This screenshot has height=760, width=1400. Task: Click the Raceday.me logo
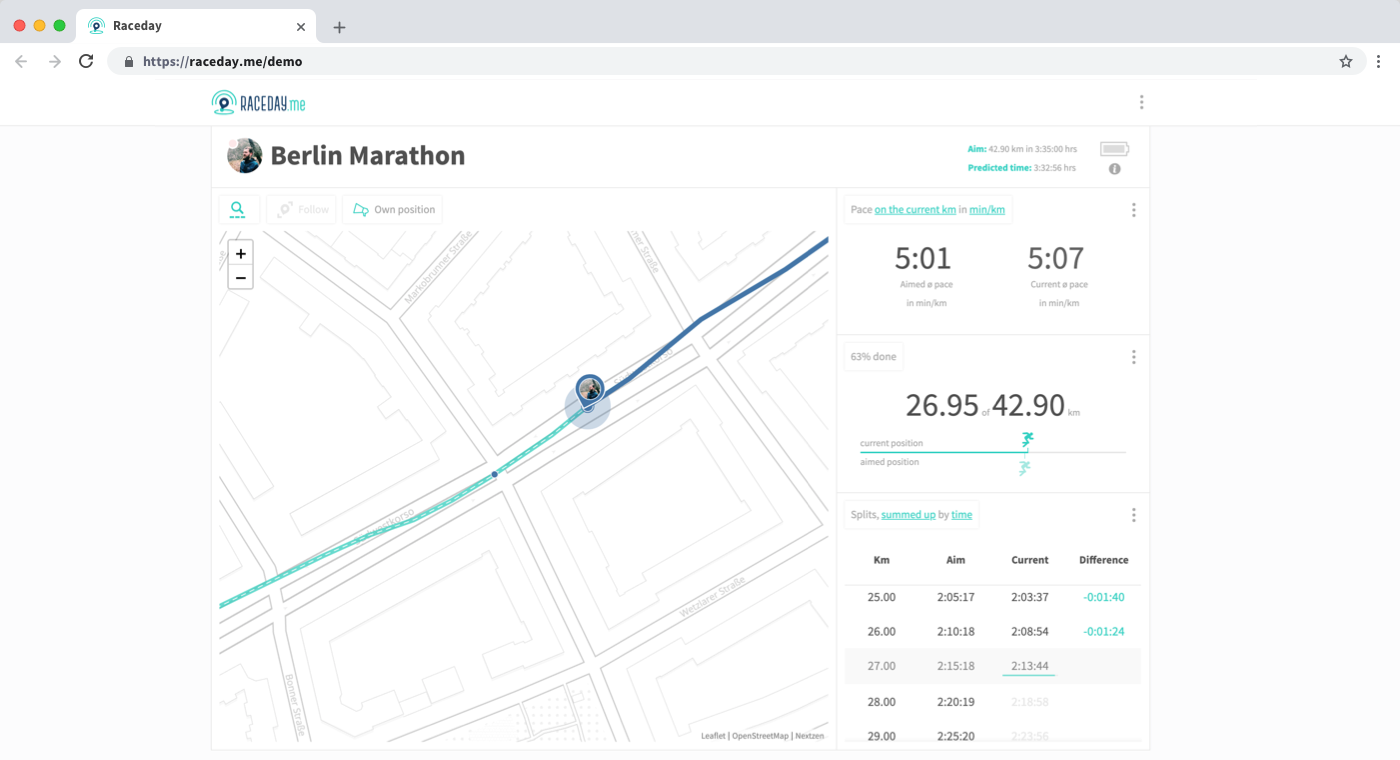[259, 103]
